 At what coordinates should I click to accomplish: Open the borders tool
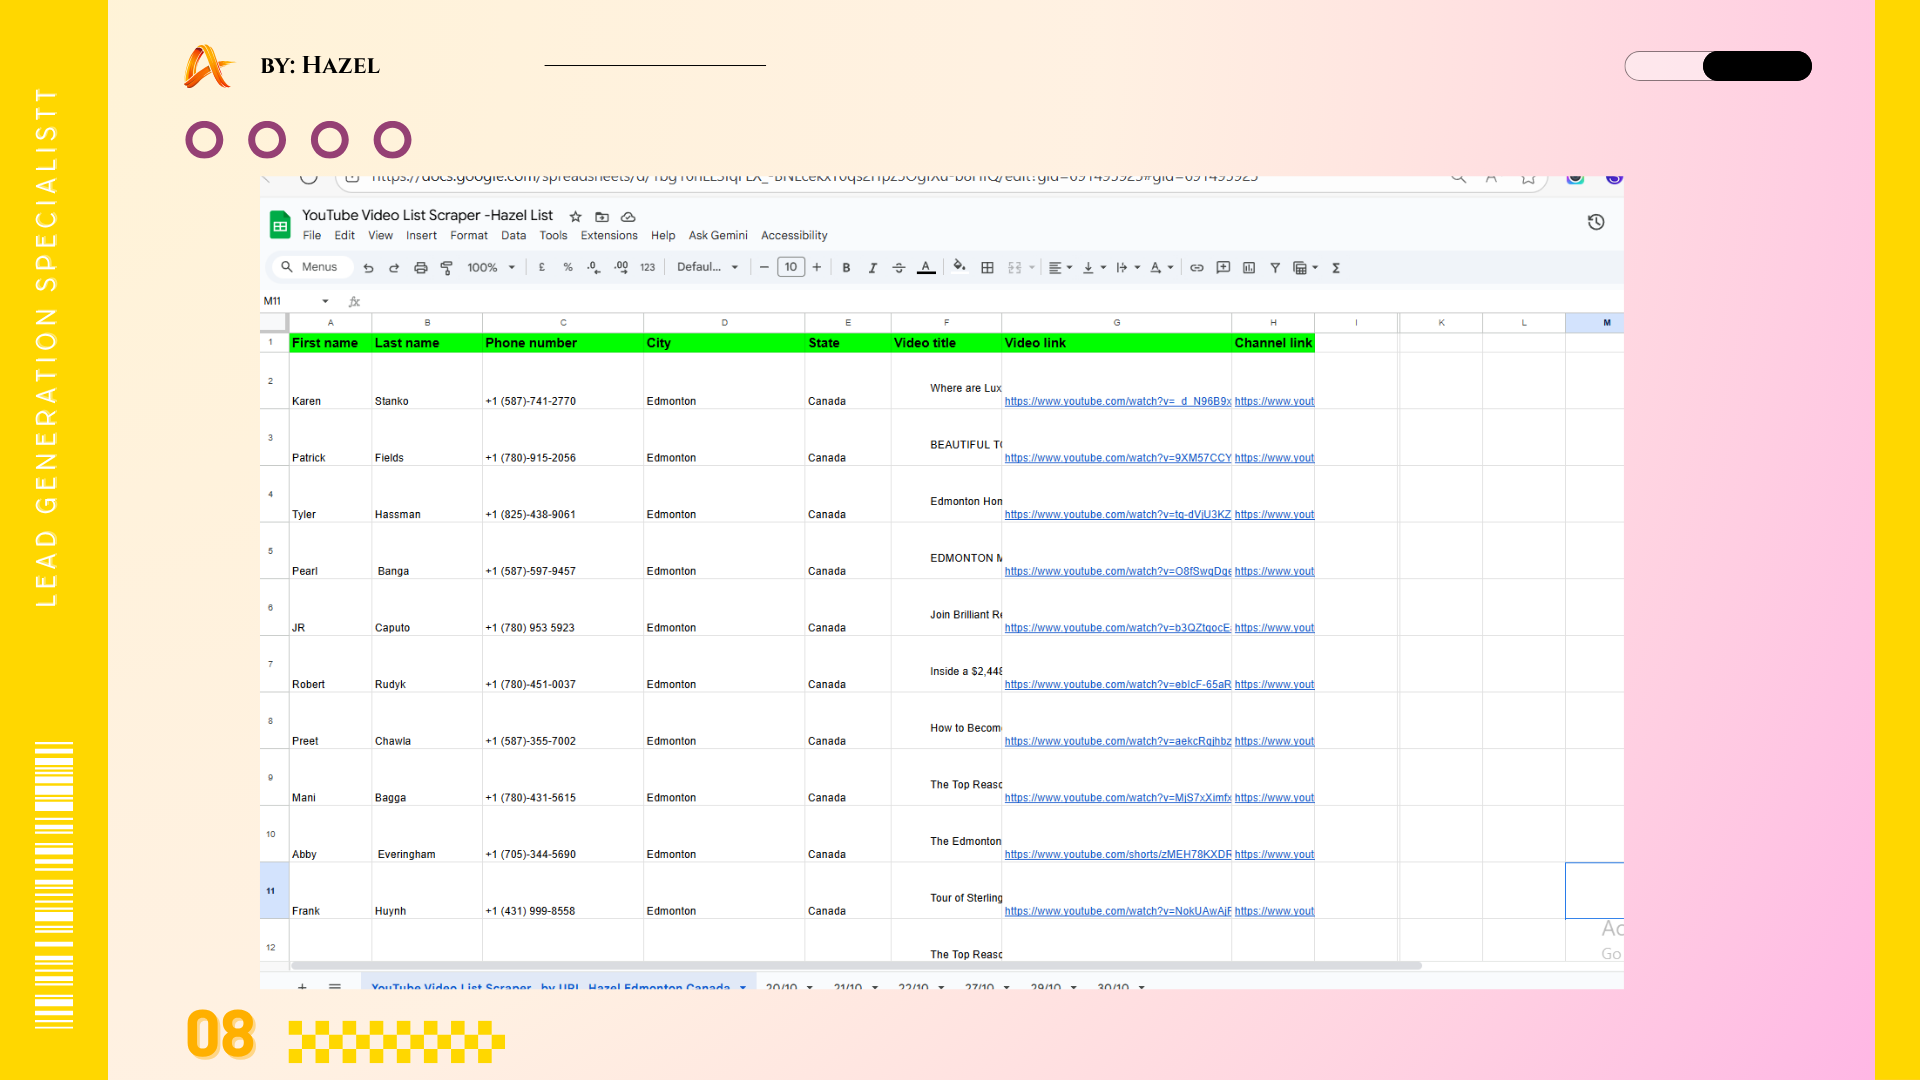coord(987,268)
